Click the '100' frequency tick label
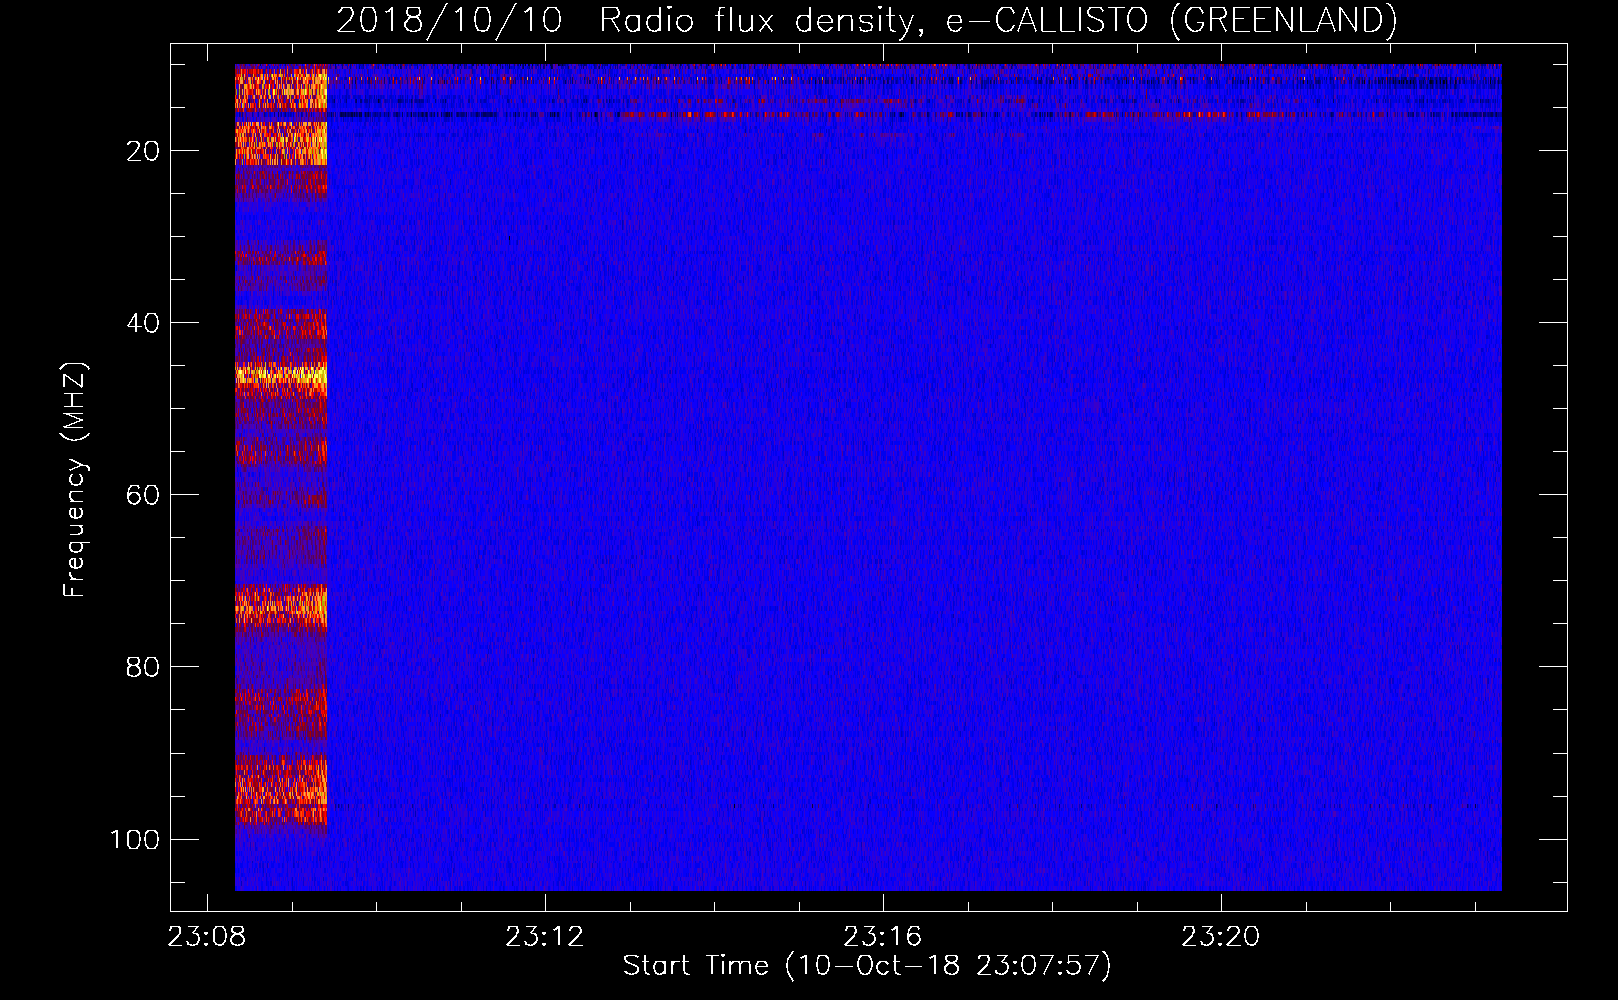Screen dimensions: 1618x1000 tap(135, 839)
